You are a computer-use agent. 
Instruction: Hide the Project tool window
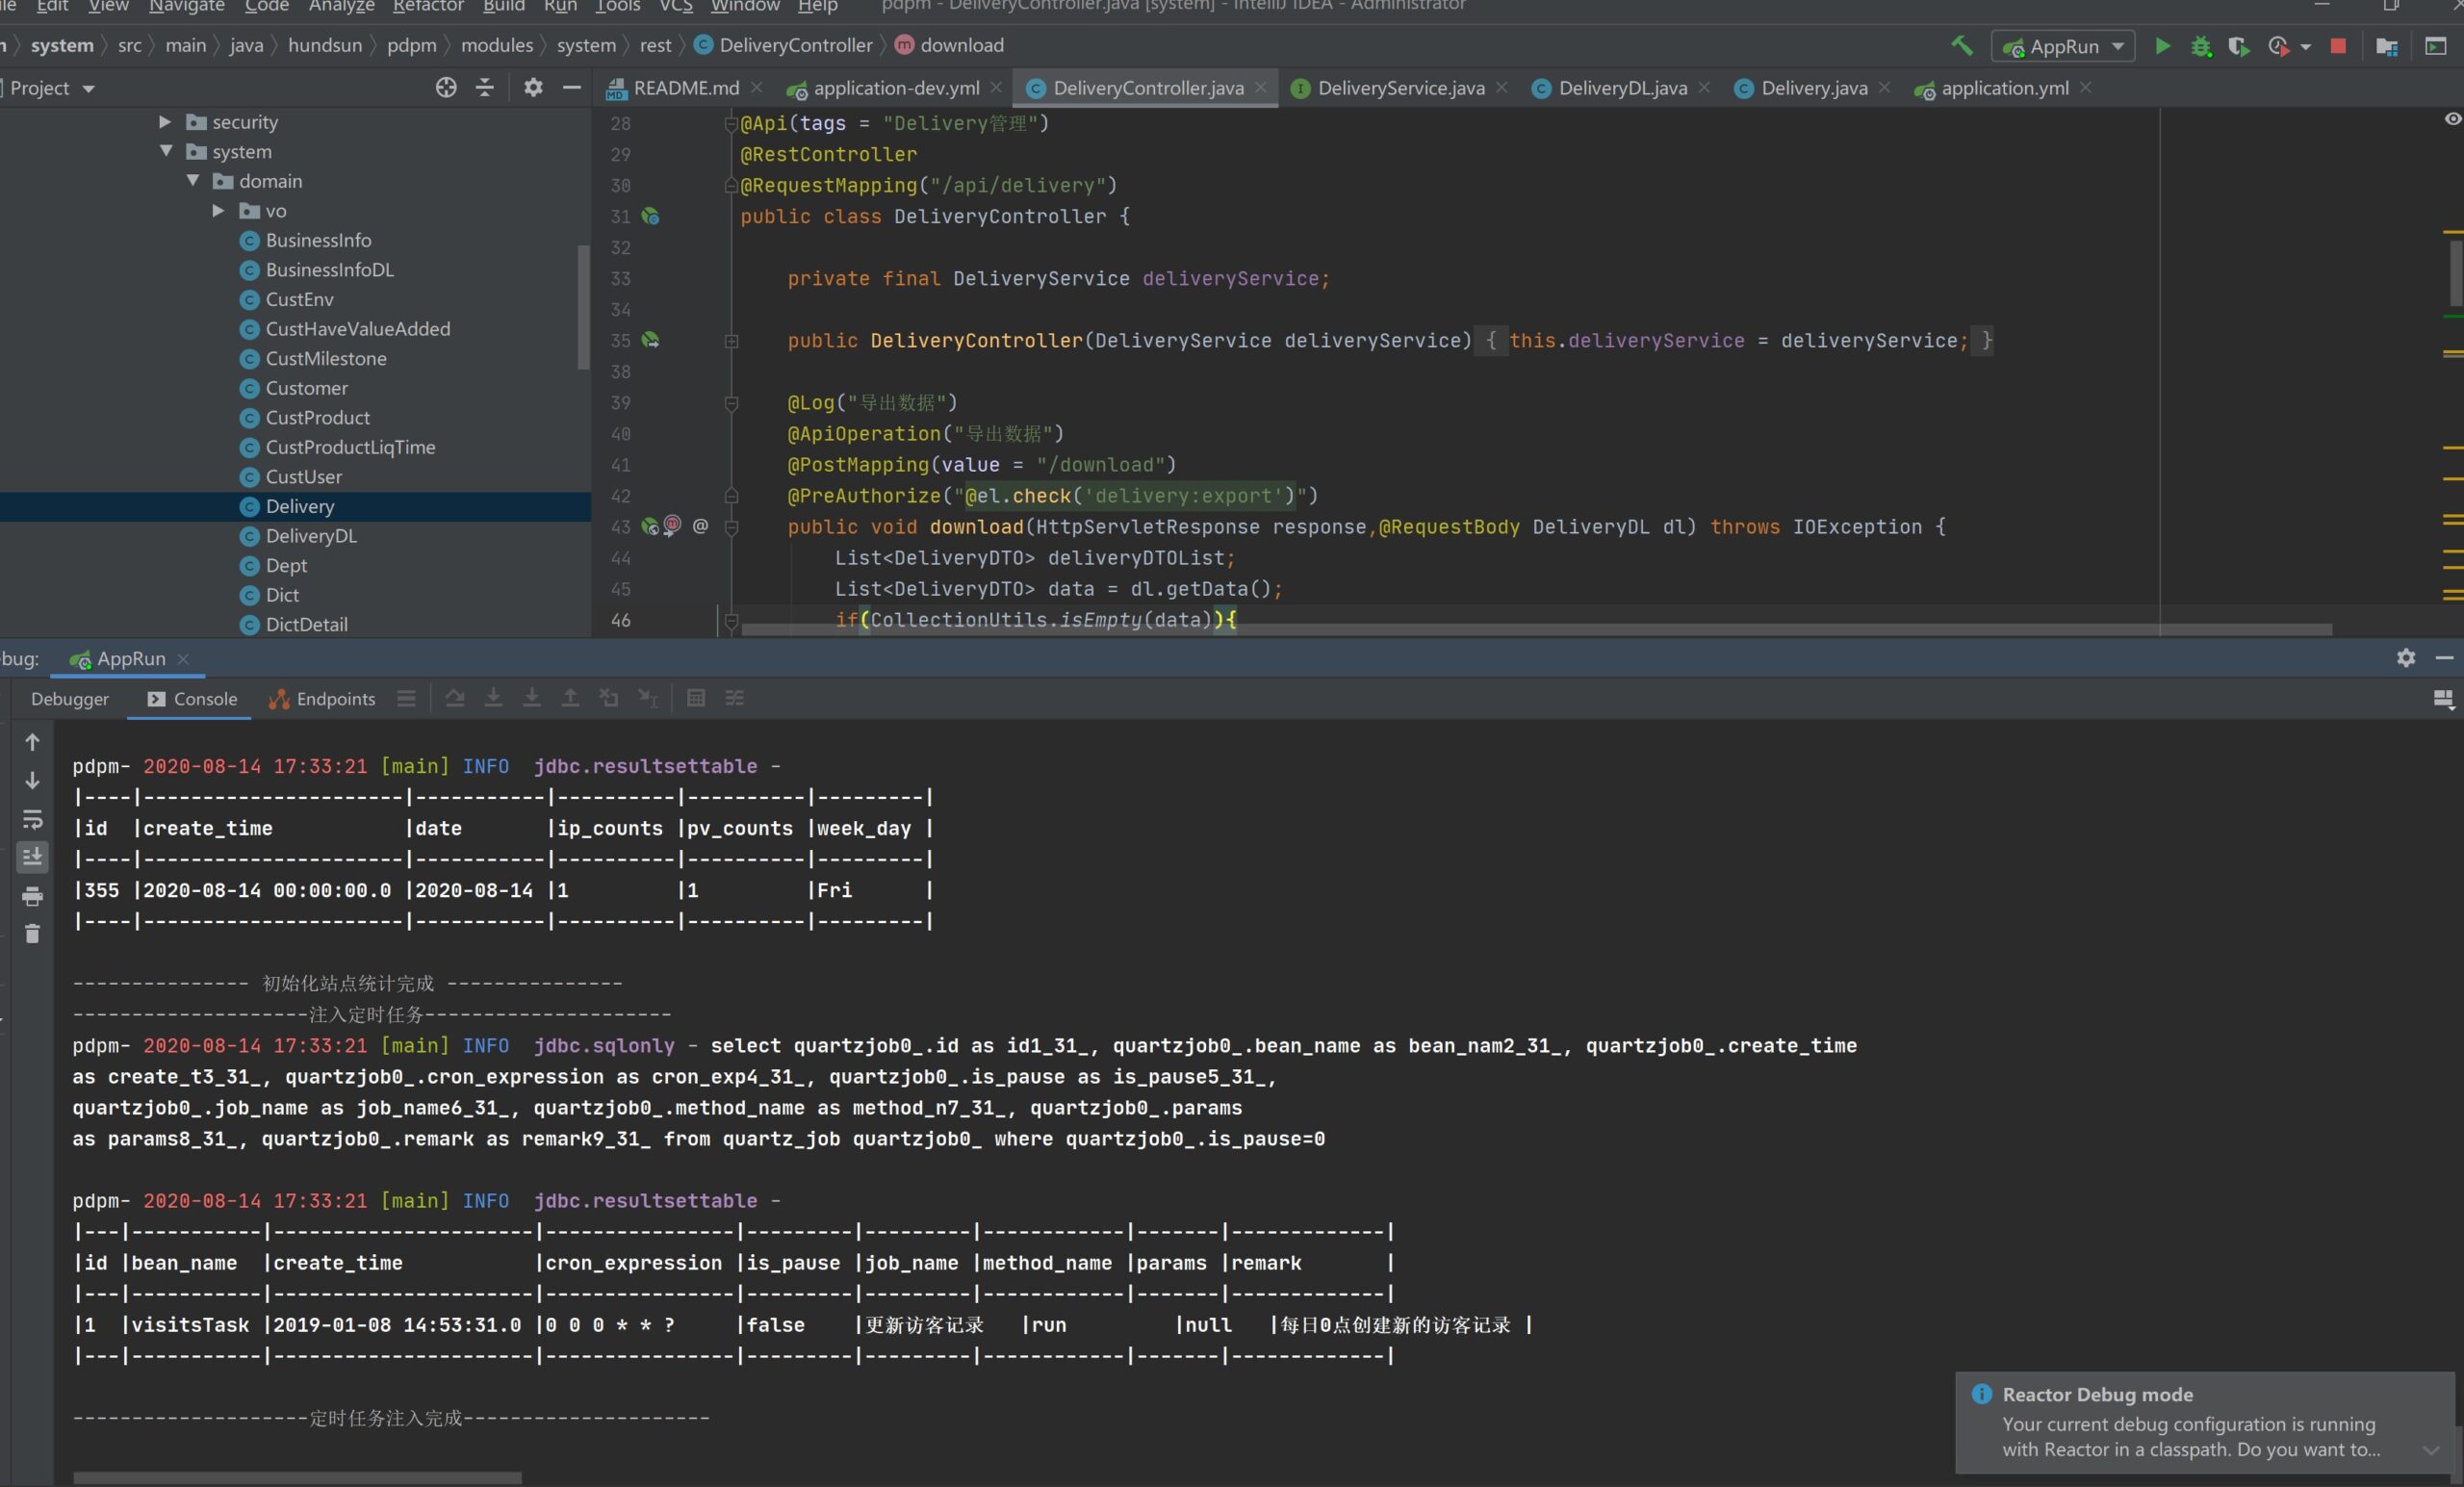pyautogui.click(x=572, y=88)
